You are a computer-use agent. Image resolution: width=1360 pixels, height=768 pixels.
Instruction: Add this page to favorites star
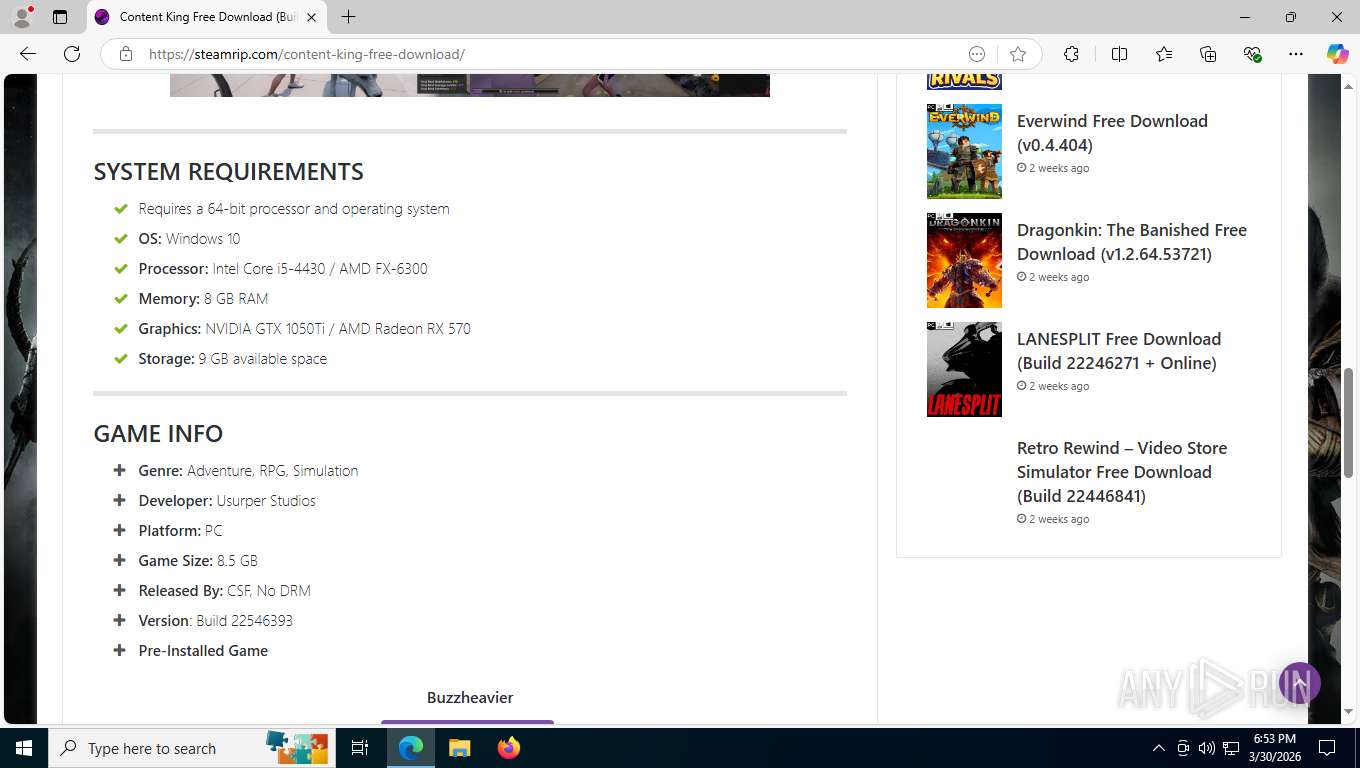(1018, 54)
